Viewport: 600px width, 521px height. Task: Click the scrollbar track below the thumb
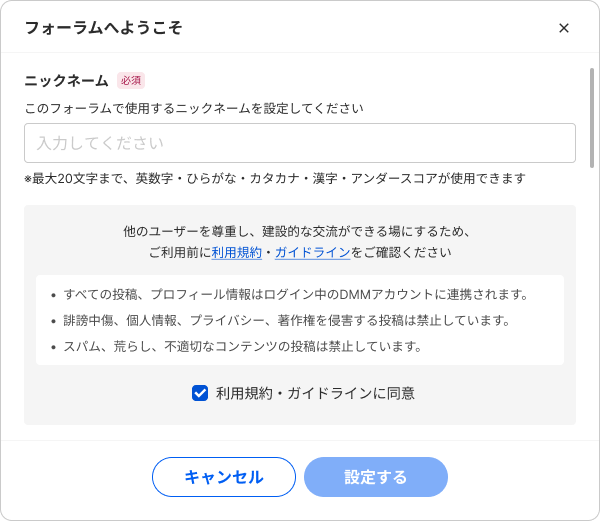pyautogui.click(x=592, y=300)
